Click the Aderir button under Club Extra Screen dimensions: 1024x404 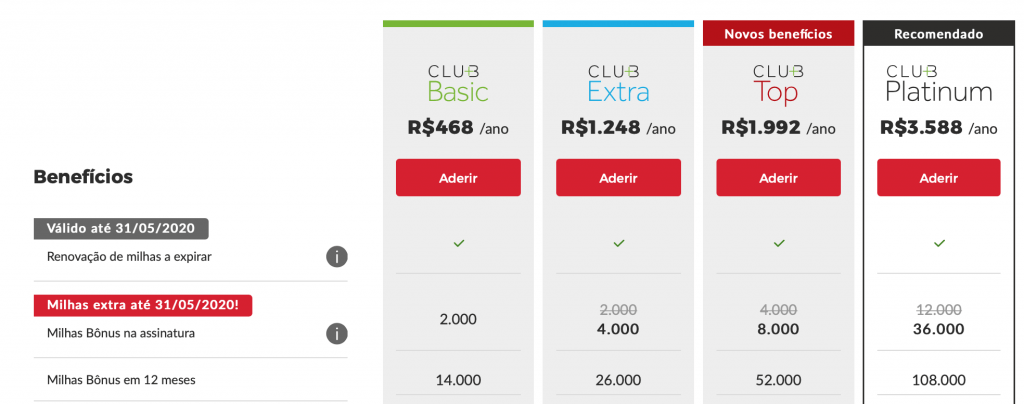pos(618,178)
